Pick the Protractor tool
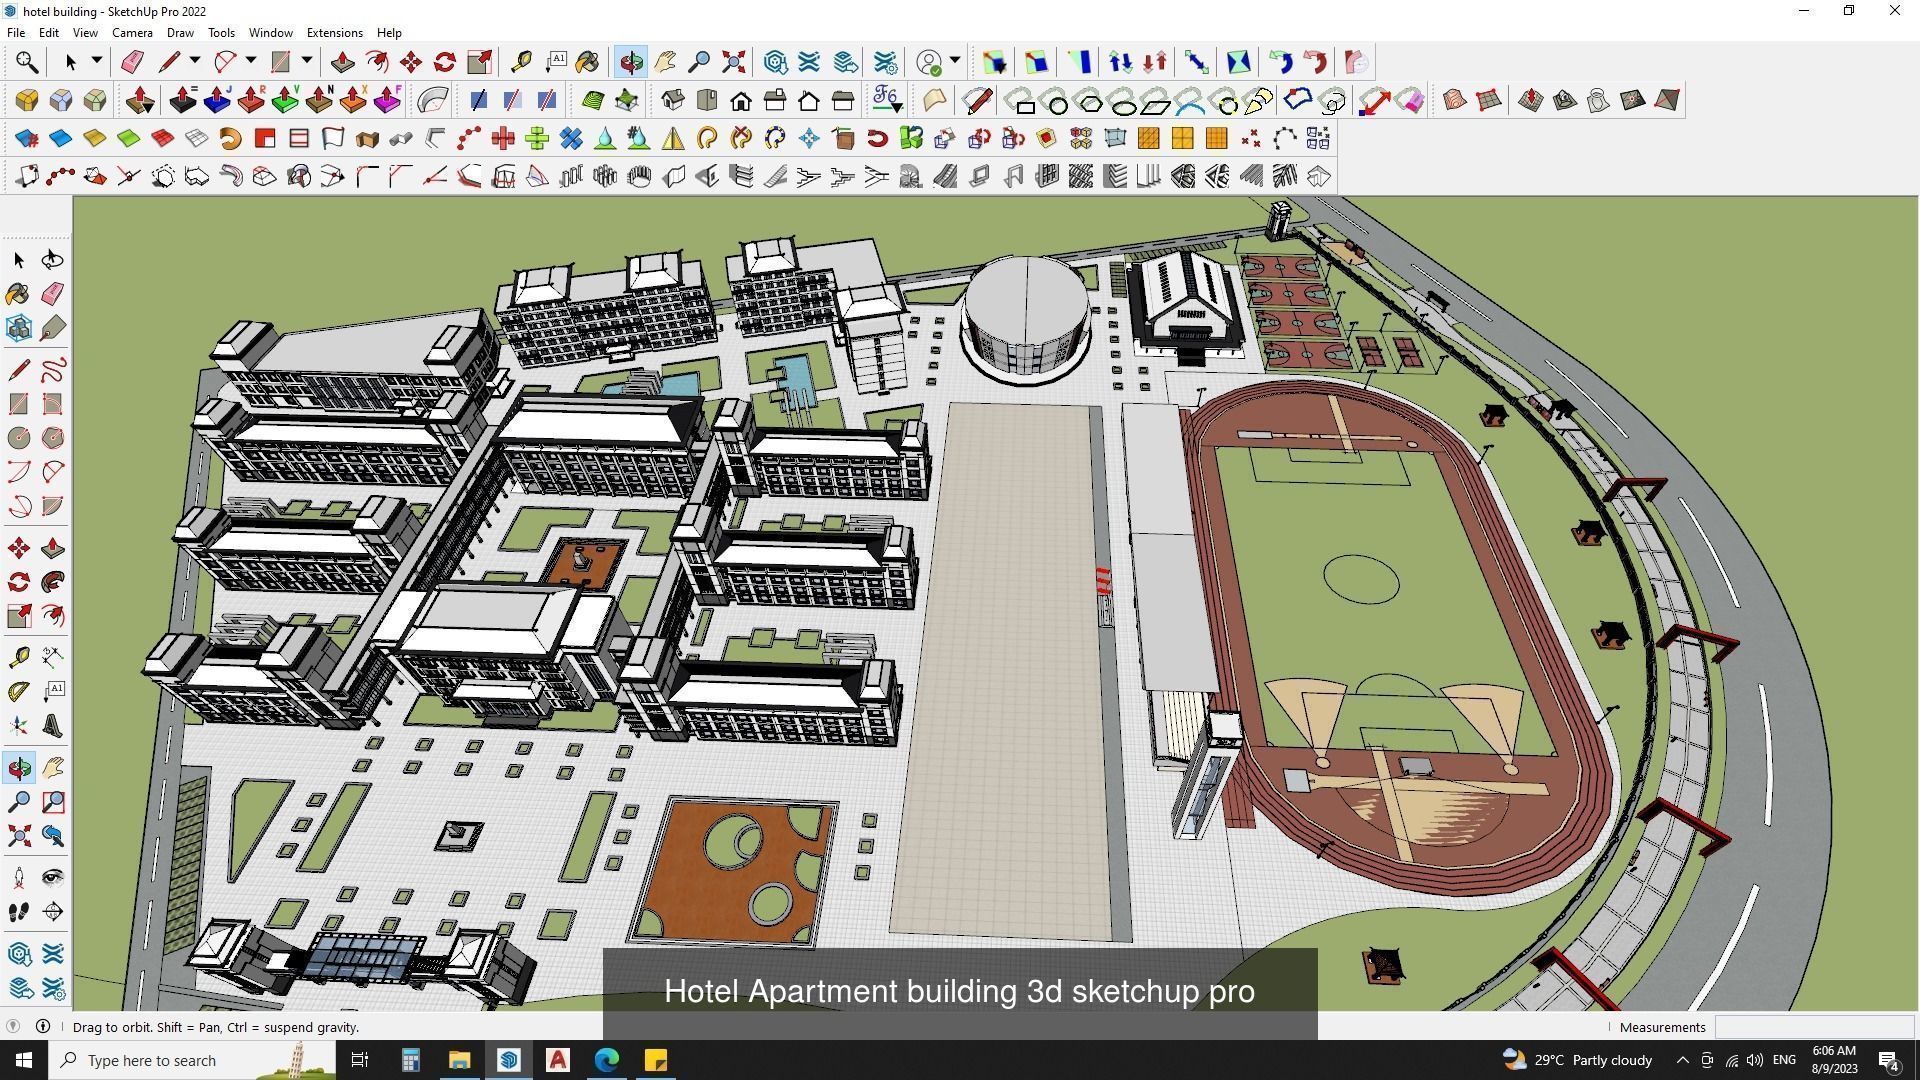1920x1080 pixels. pyautogui.click(x=18, y=690)
